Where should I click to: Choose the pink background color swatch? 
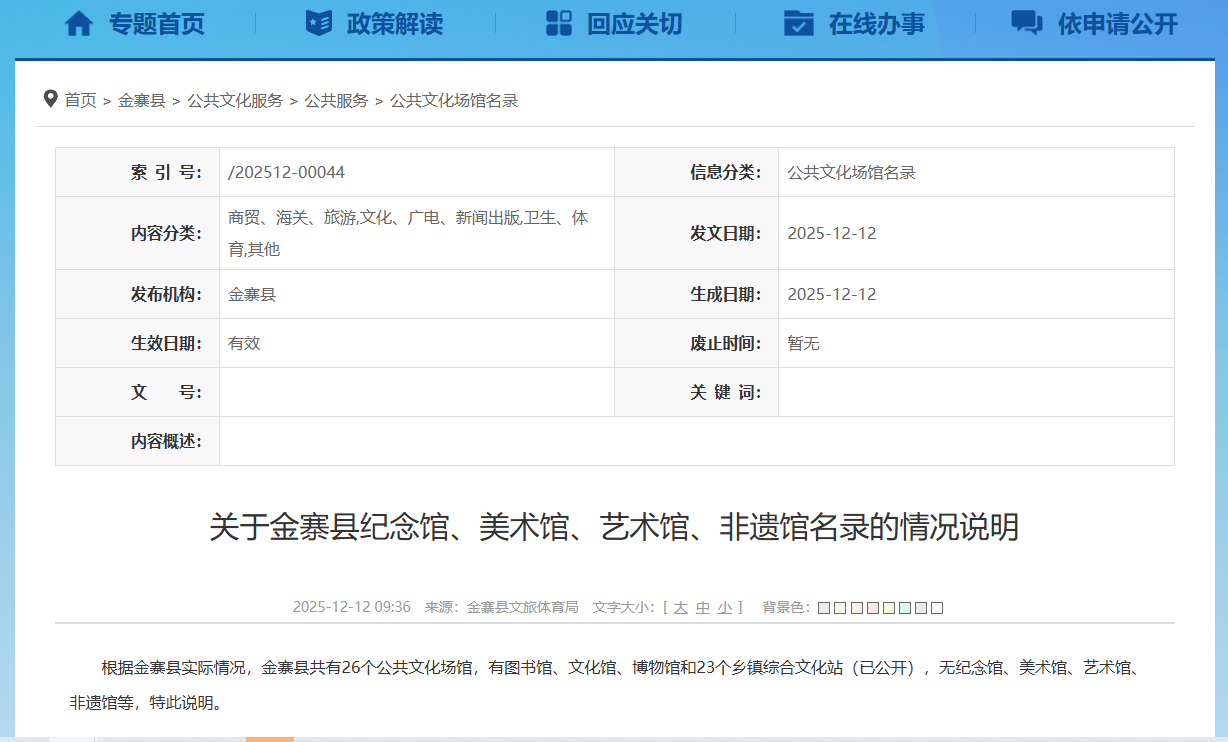coord(873,608)
